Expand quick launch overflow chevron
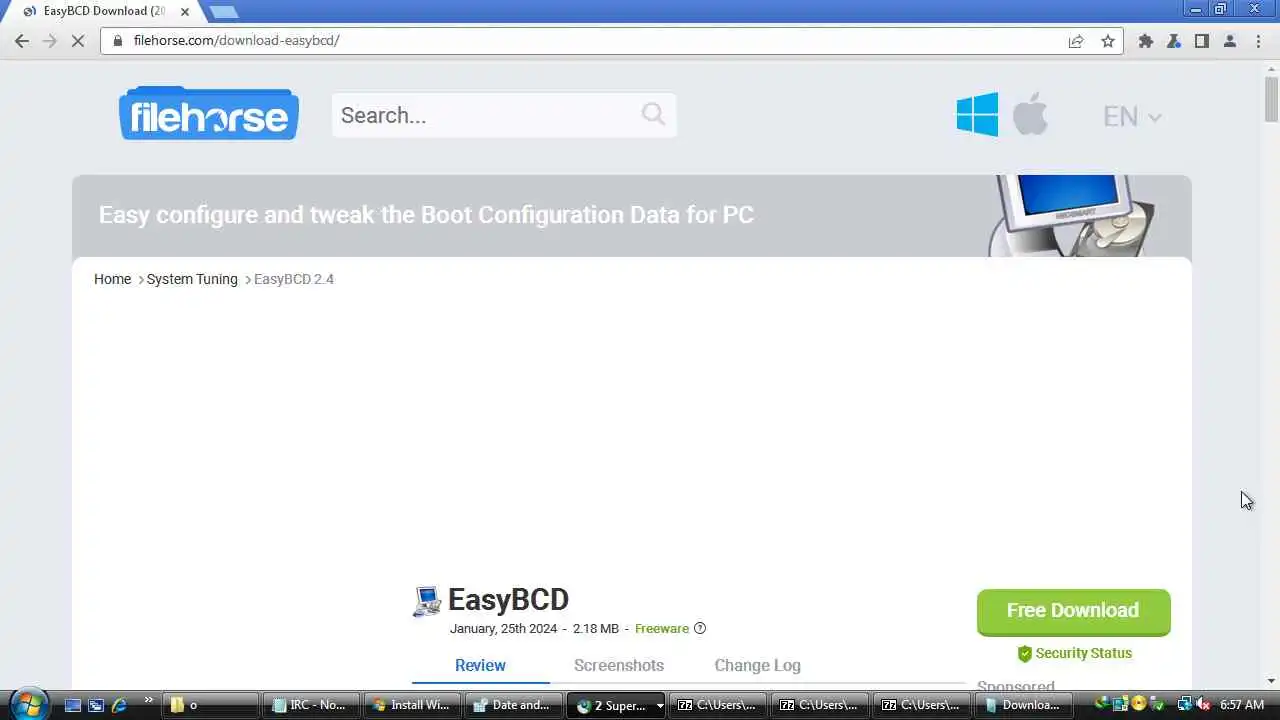This screenshot has height=720, width=1280. [x=149, y=700]
